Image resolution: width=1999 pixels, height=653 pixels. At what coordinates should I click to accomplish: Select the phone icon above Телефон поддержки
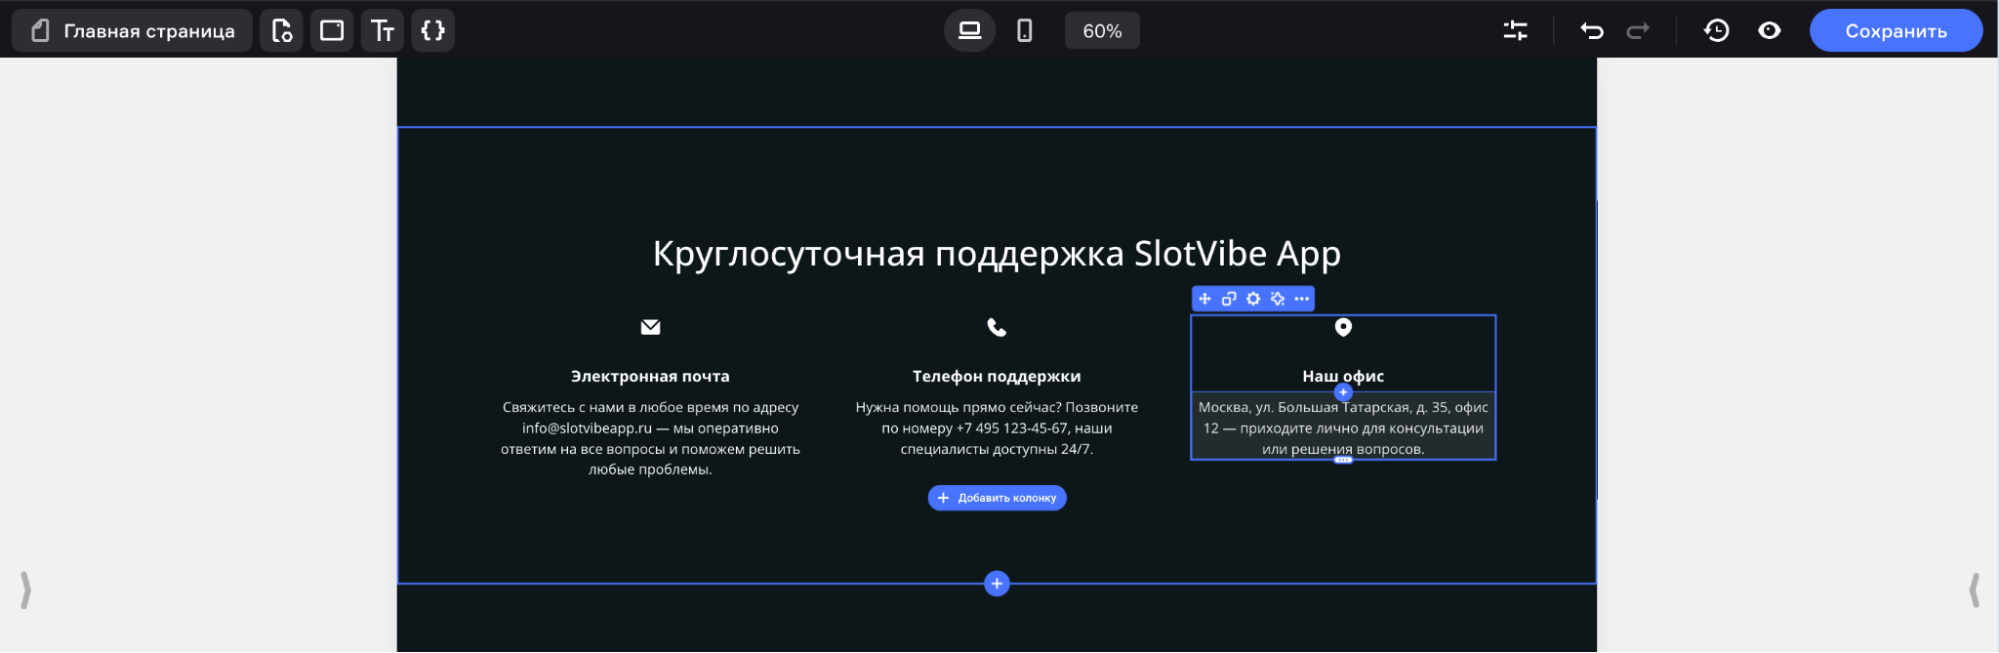point(997,327)
